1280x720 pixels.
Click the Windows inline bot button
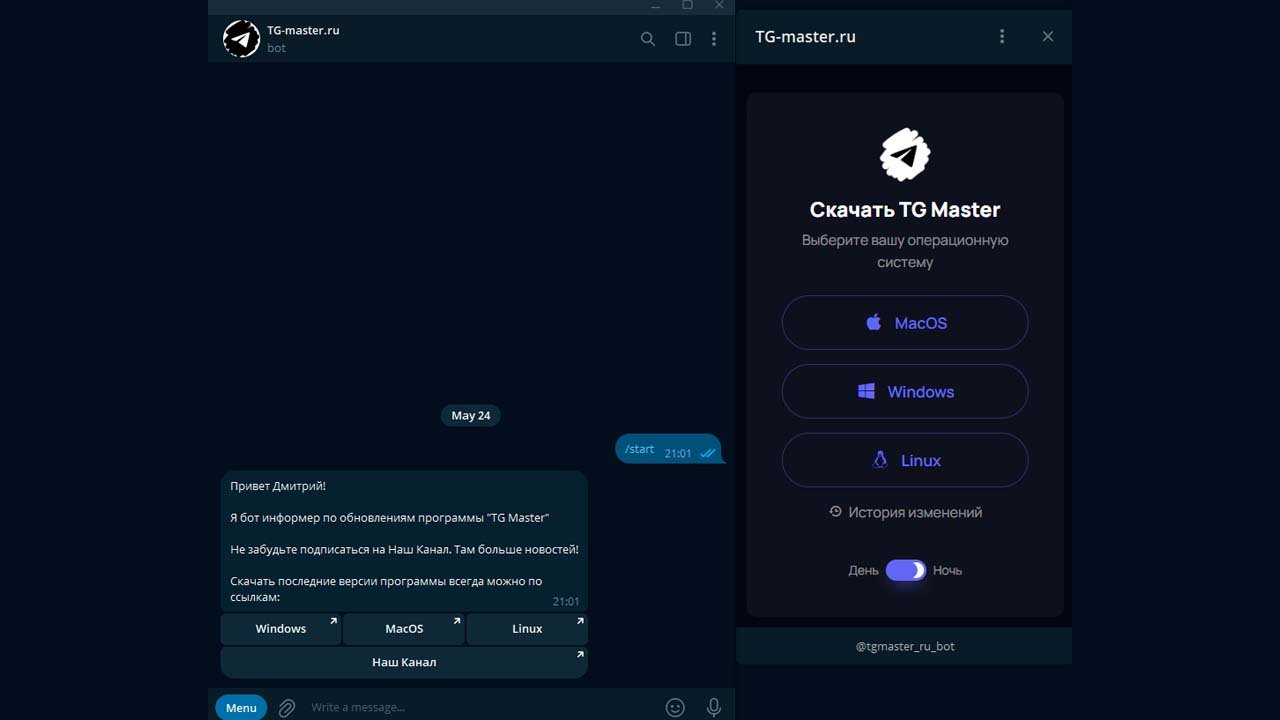tap(280, 629)
